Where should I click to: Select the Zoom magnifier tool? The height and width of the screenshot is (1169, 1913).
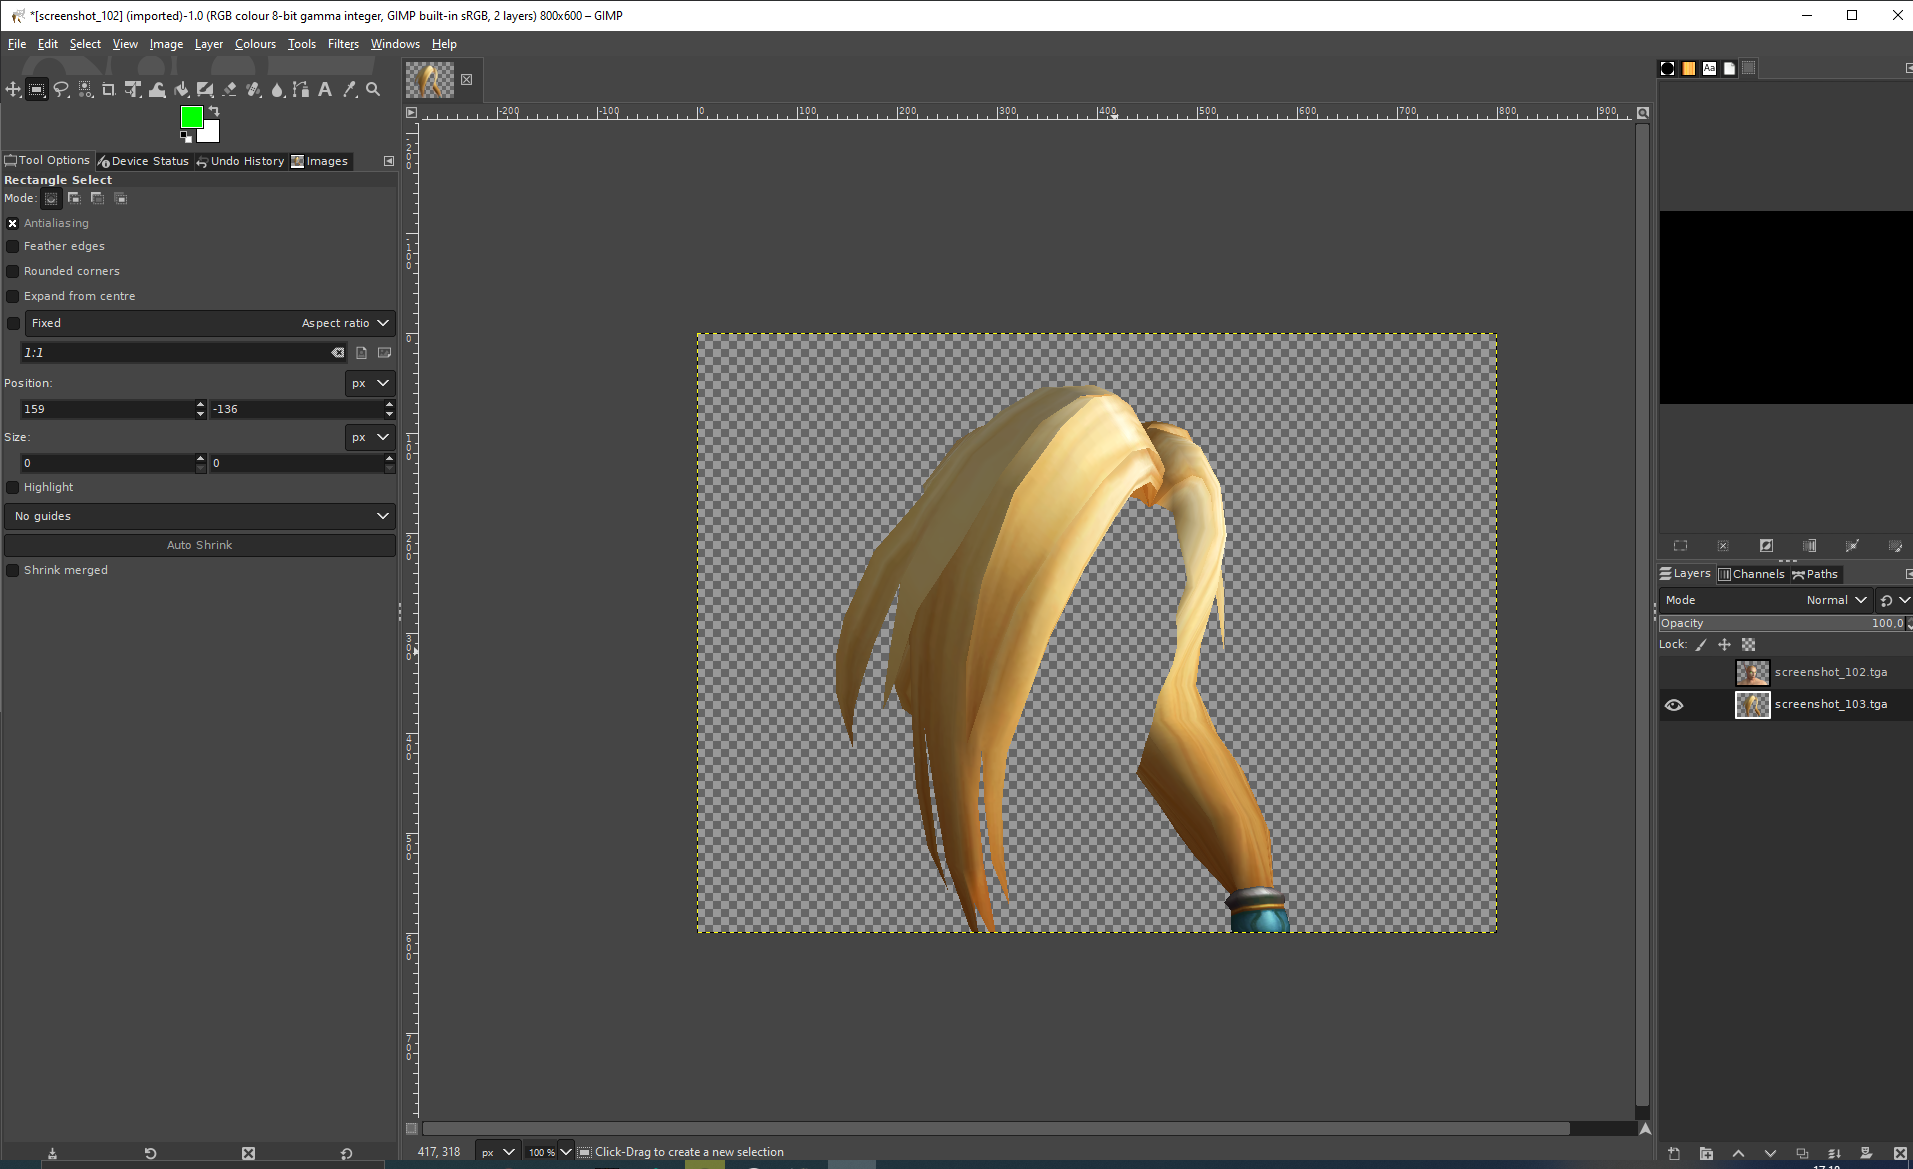[x=373, y=90]
